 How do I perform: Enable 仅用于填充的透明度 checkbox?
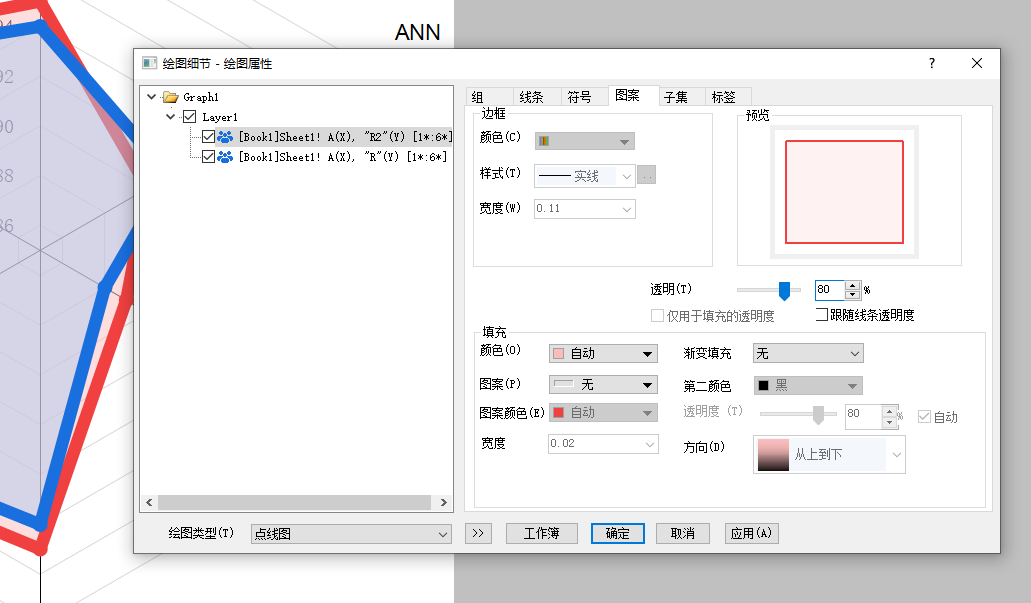(657, 316)
